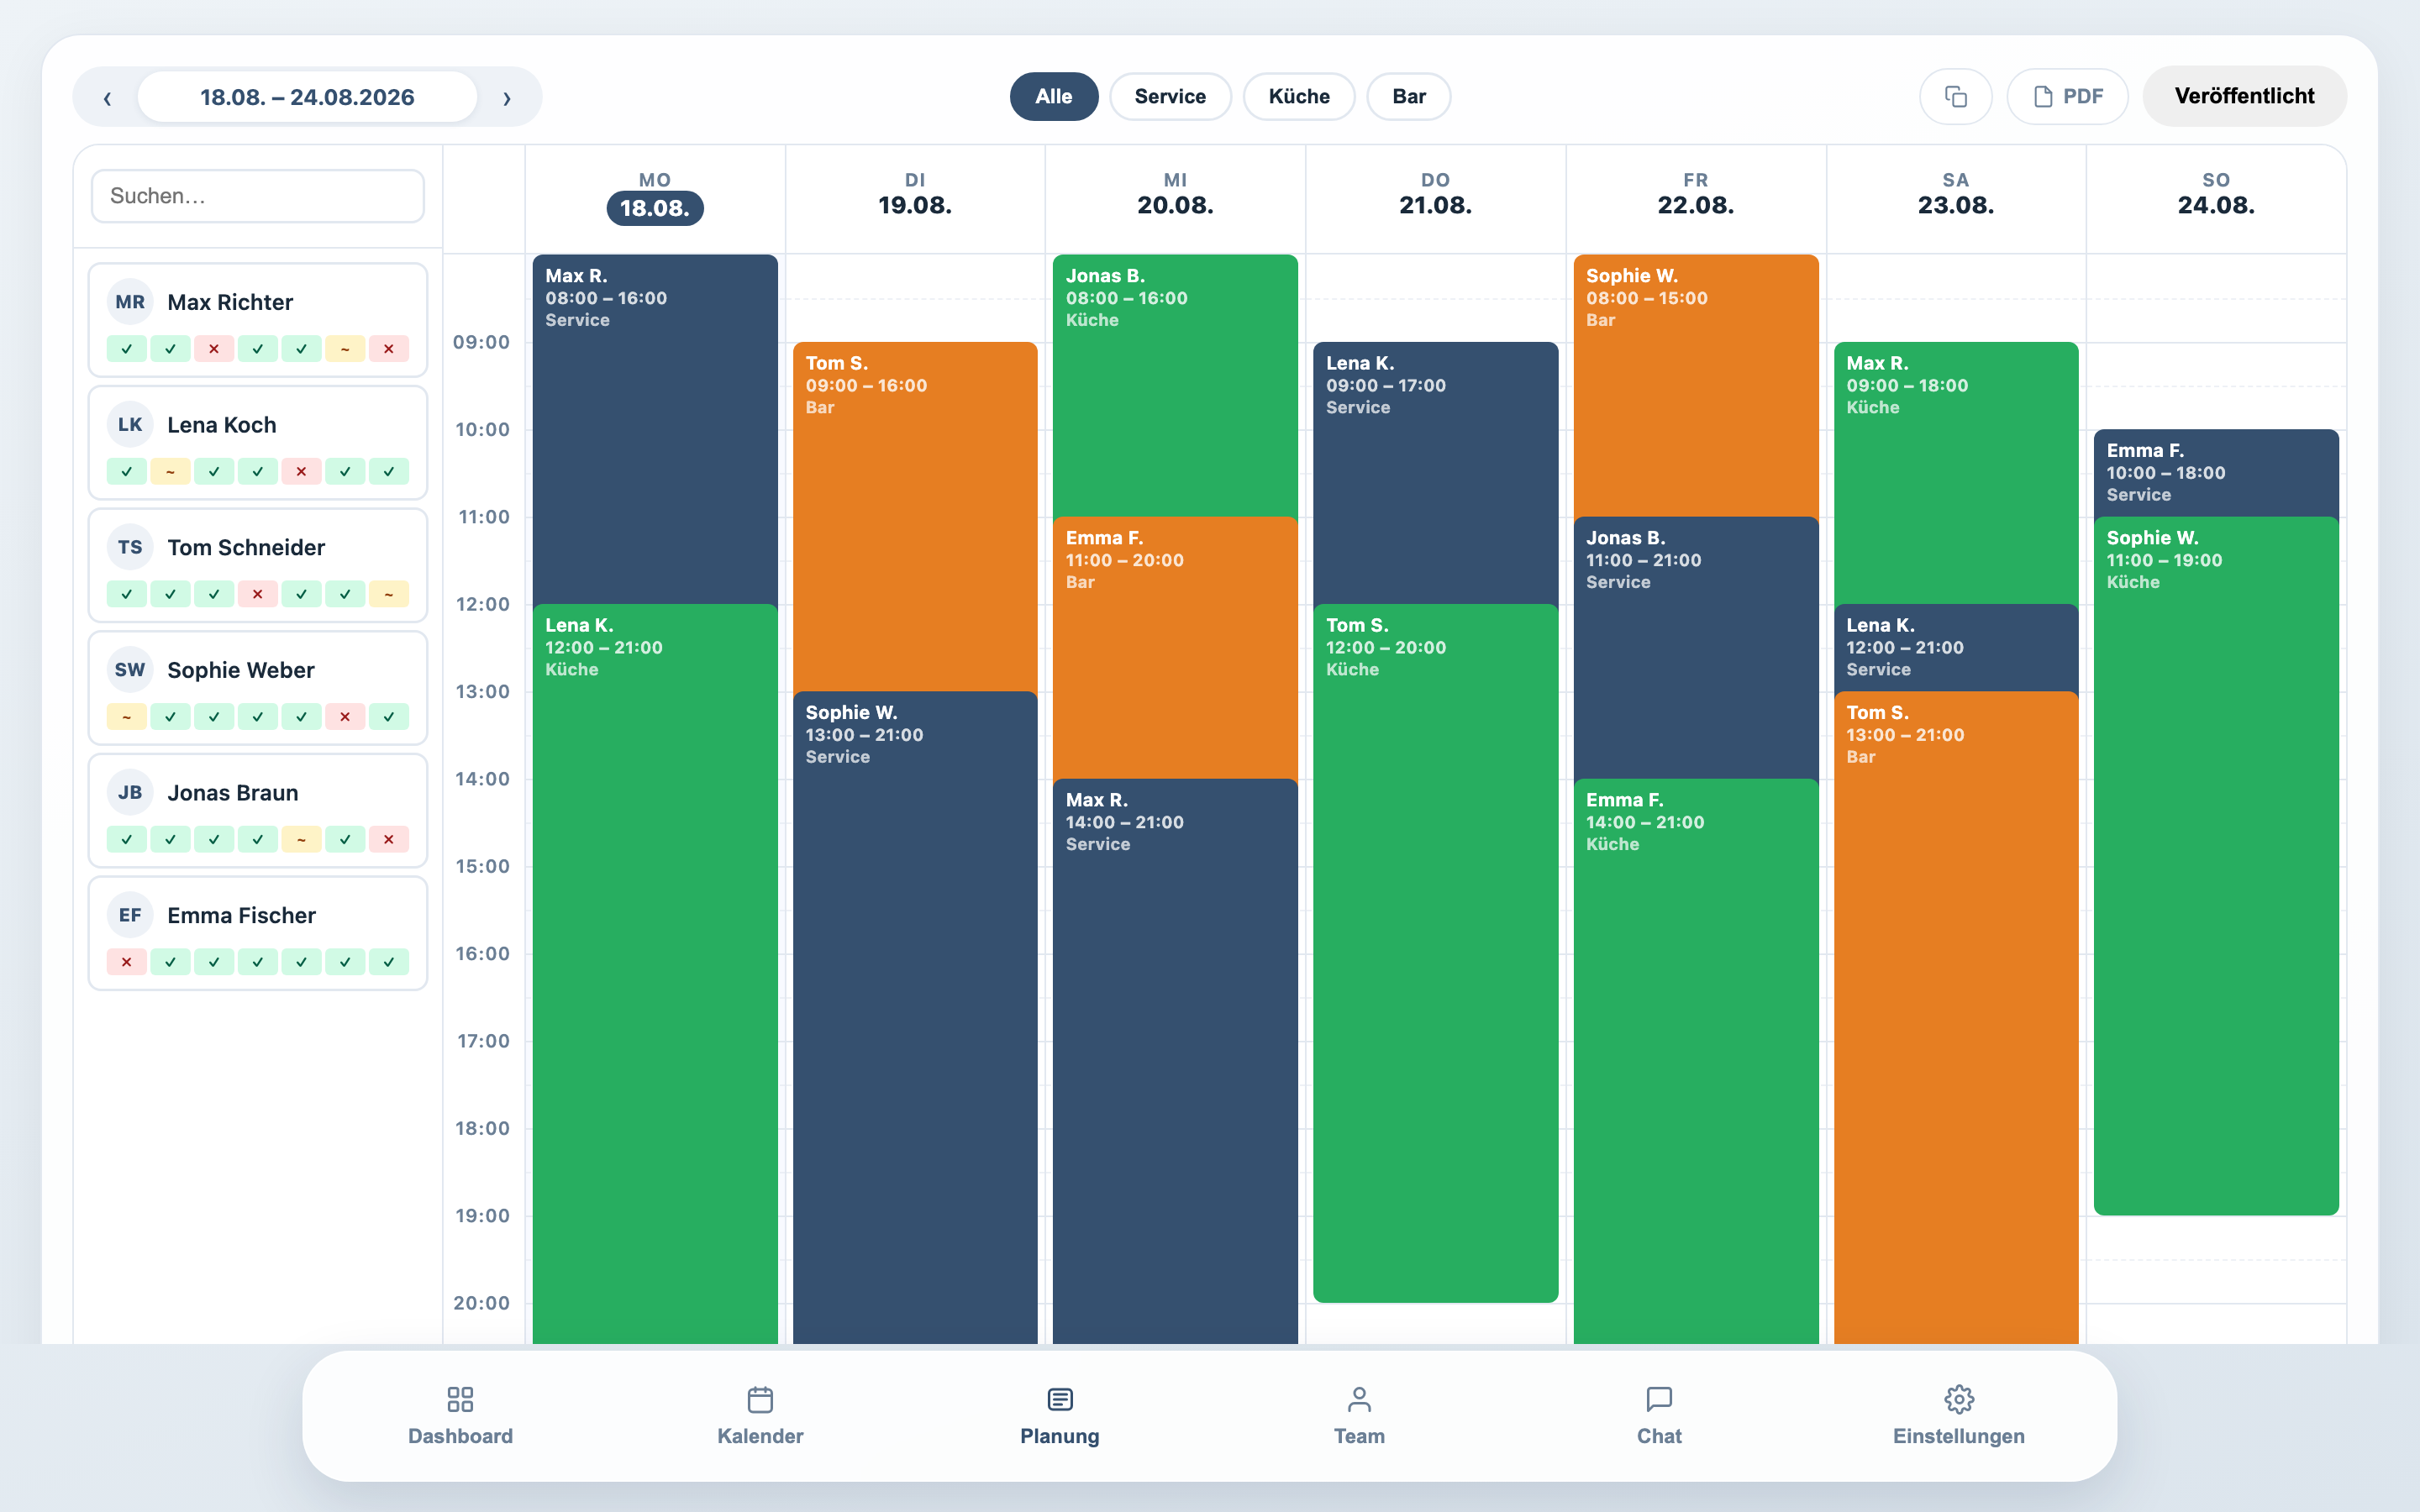Open Sophie W. 08:00–15:00 Bar shift
Image resolution: width=2420 pixels, height=1512 pixels.
(x=1696, y=386)
